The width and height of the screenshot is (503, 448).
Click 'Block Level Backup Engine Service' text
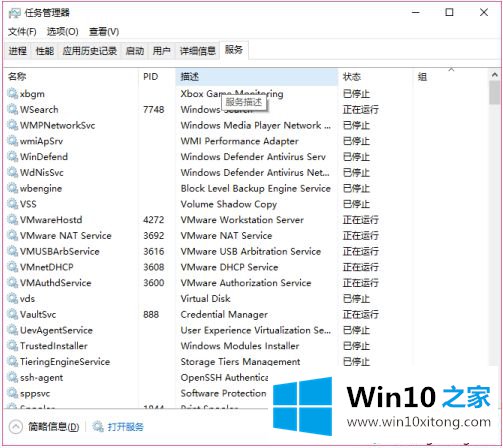256,188
